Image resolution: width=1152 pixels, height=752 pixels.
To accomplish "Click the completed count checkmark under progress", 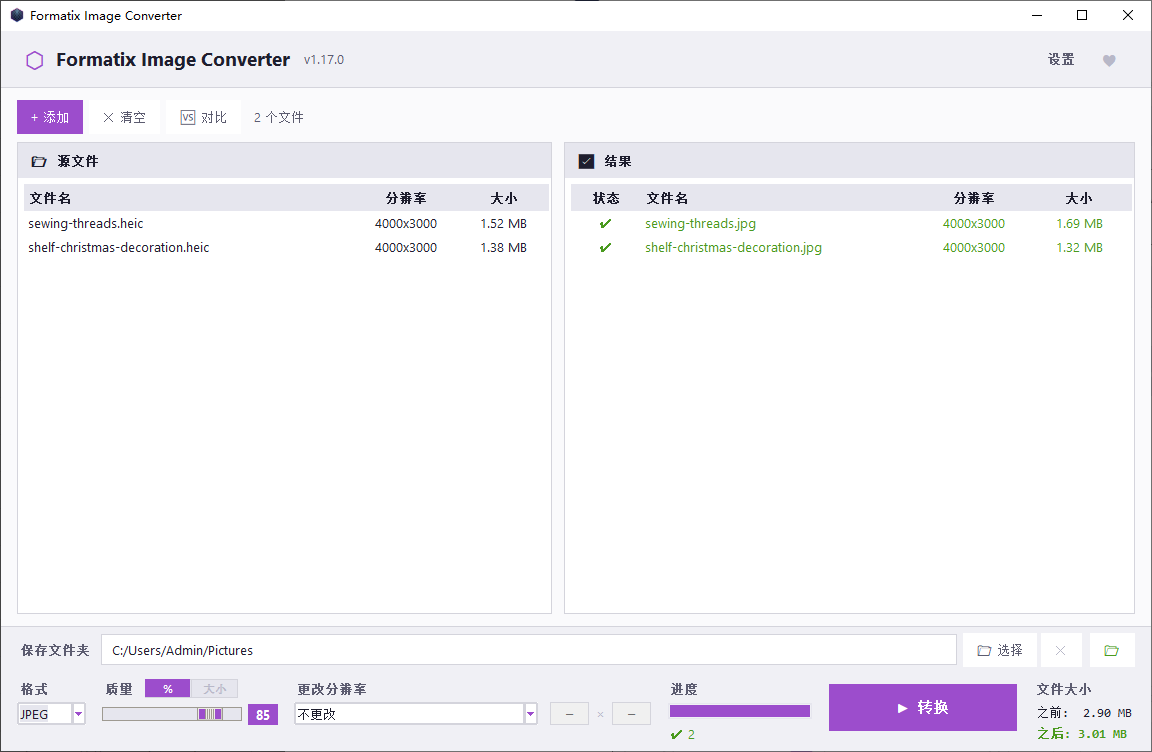I will pyautogui.click(x=677, y=734).
